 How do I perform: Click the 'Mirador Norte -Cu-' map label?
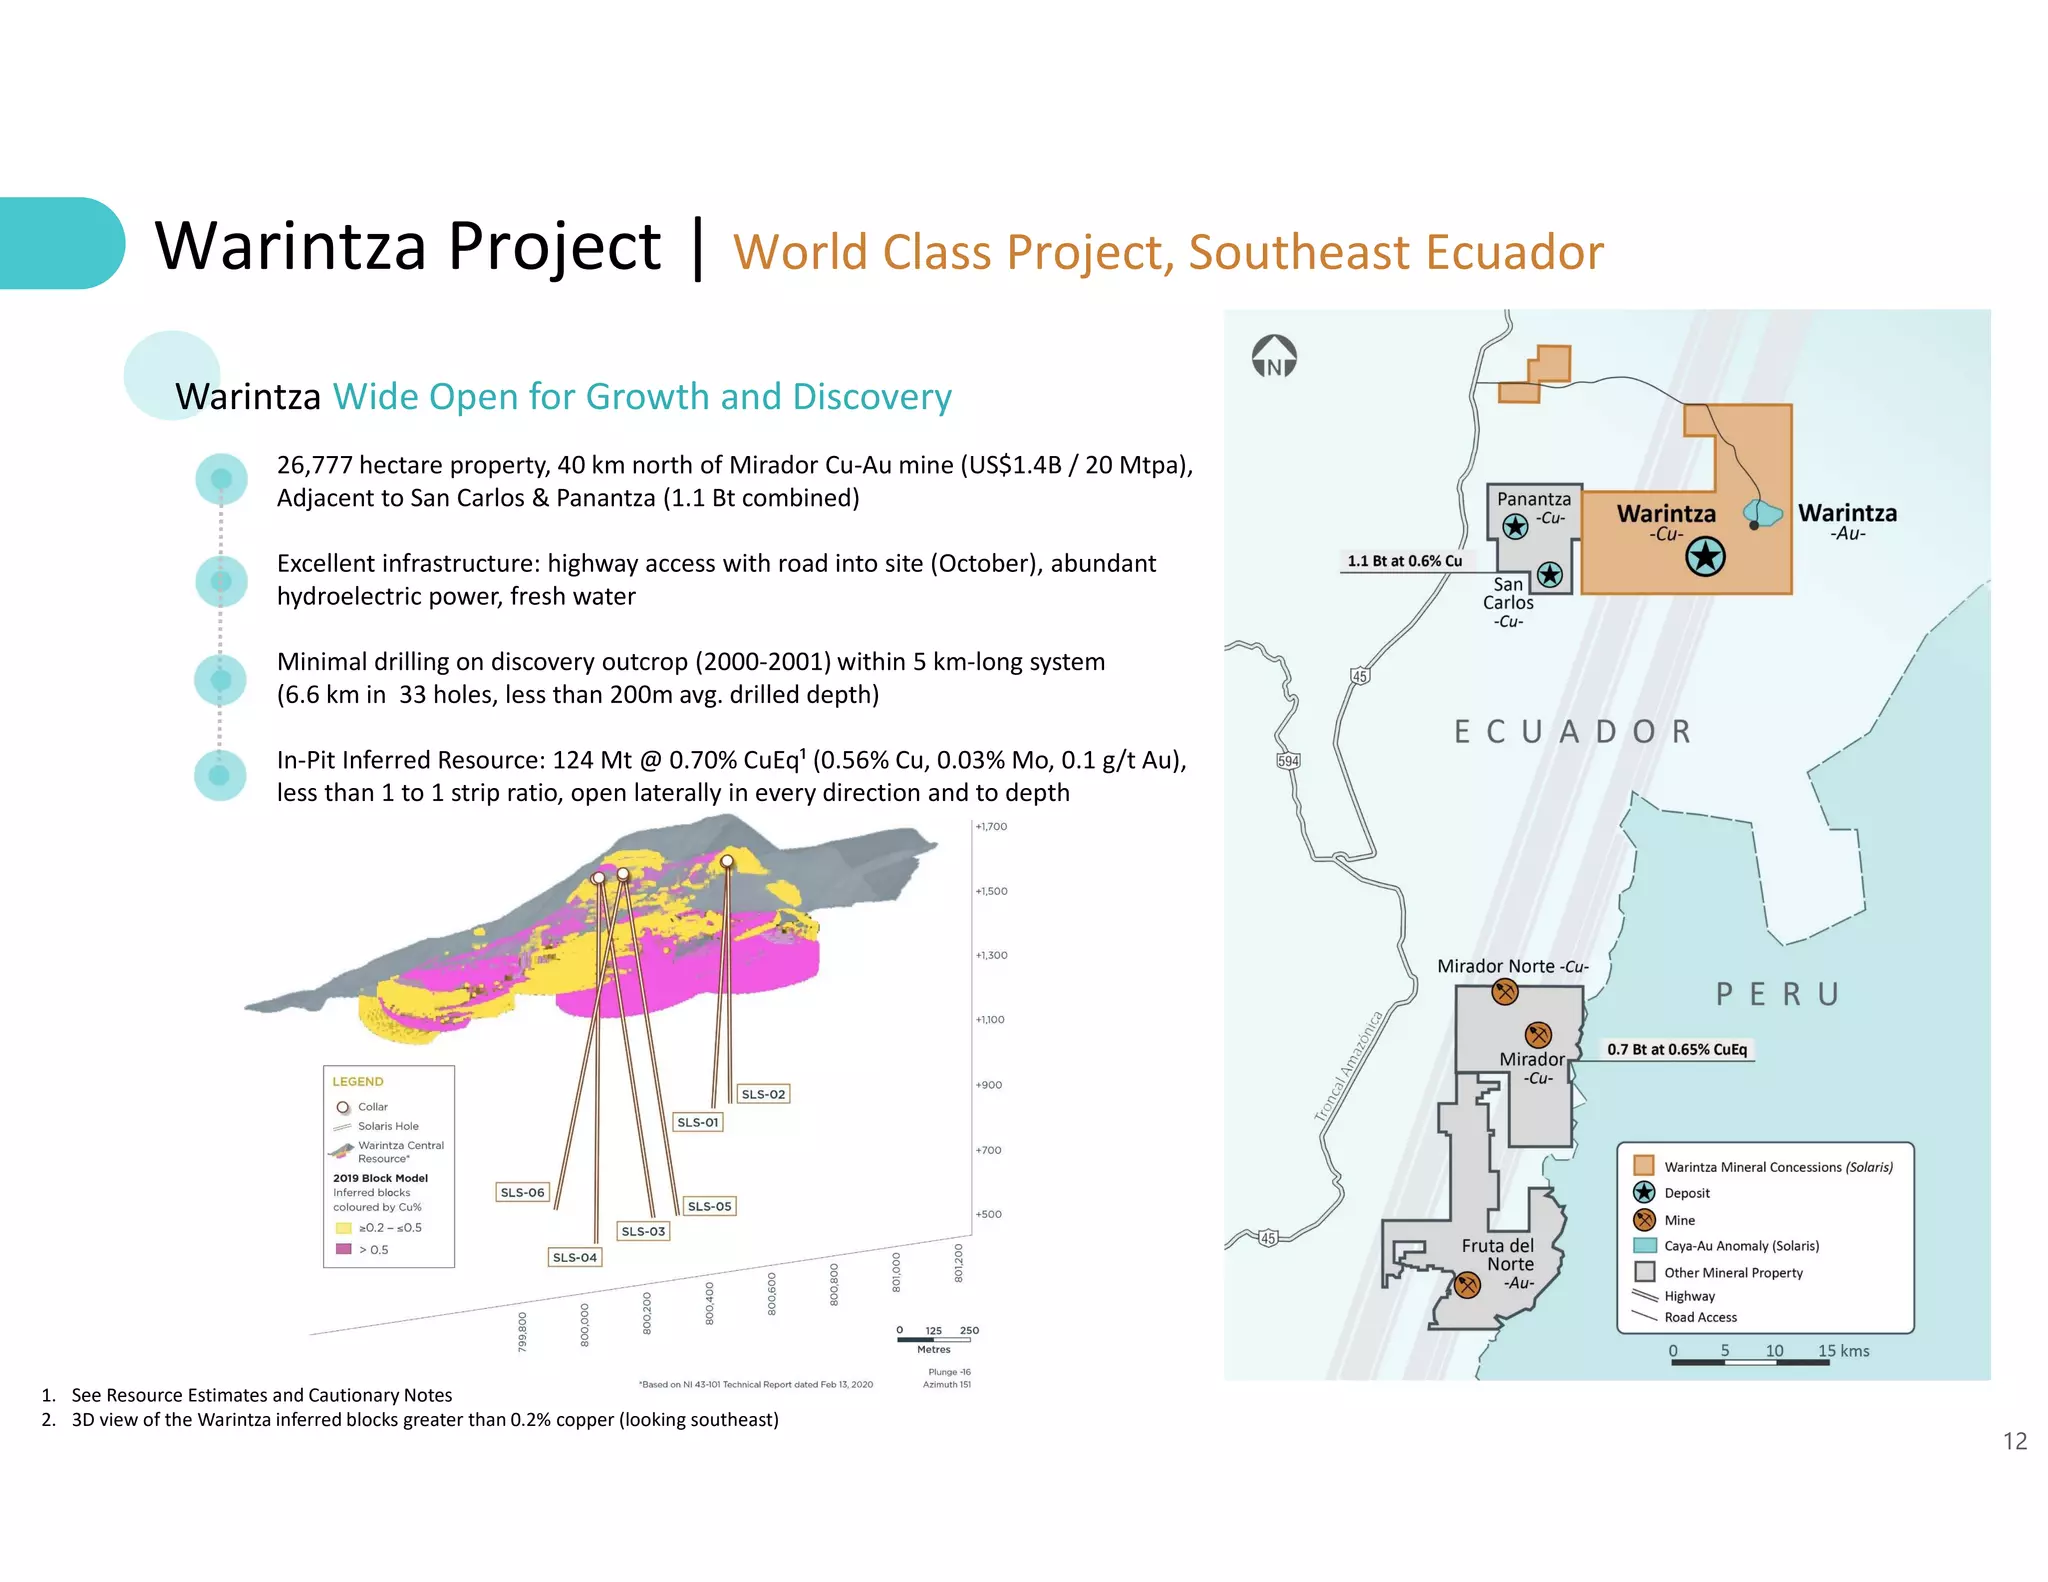coord(1512,966)
